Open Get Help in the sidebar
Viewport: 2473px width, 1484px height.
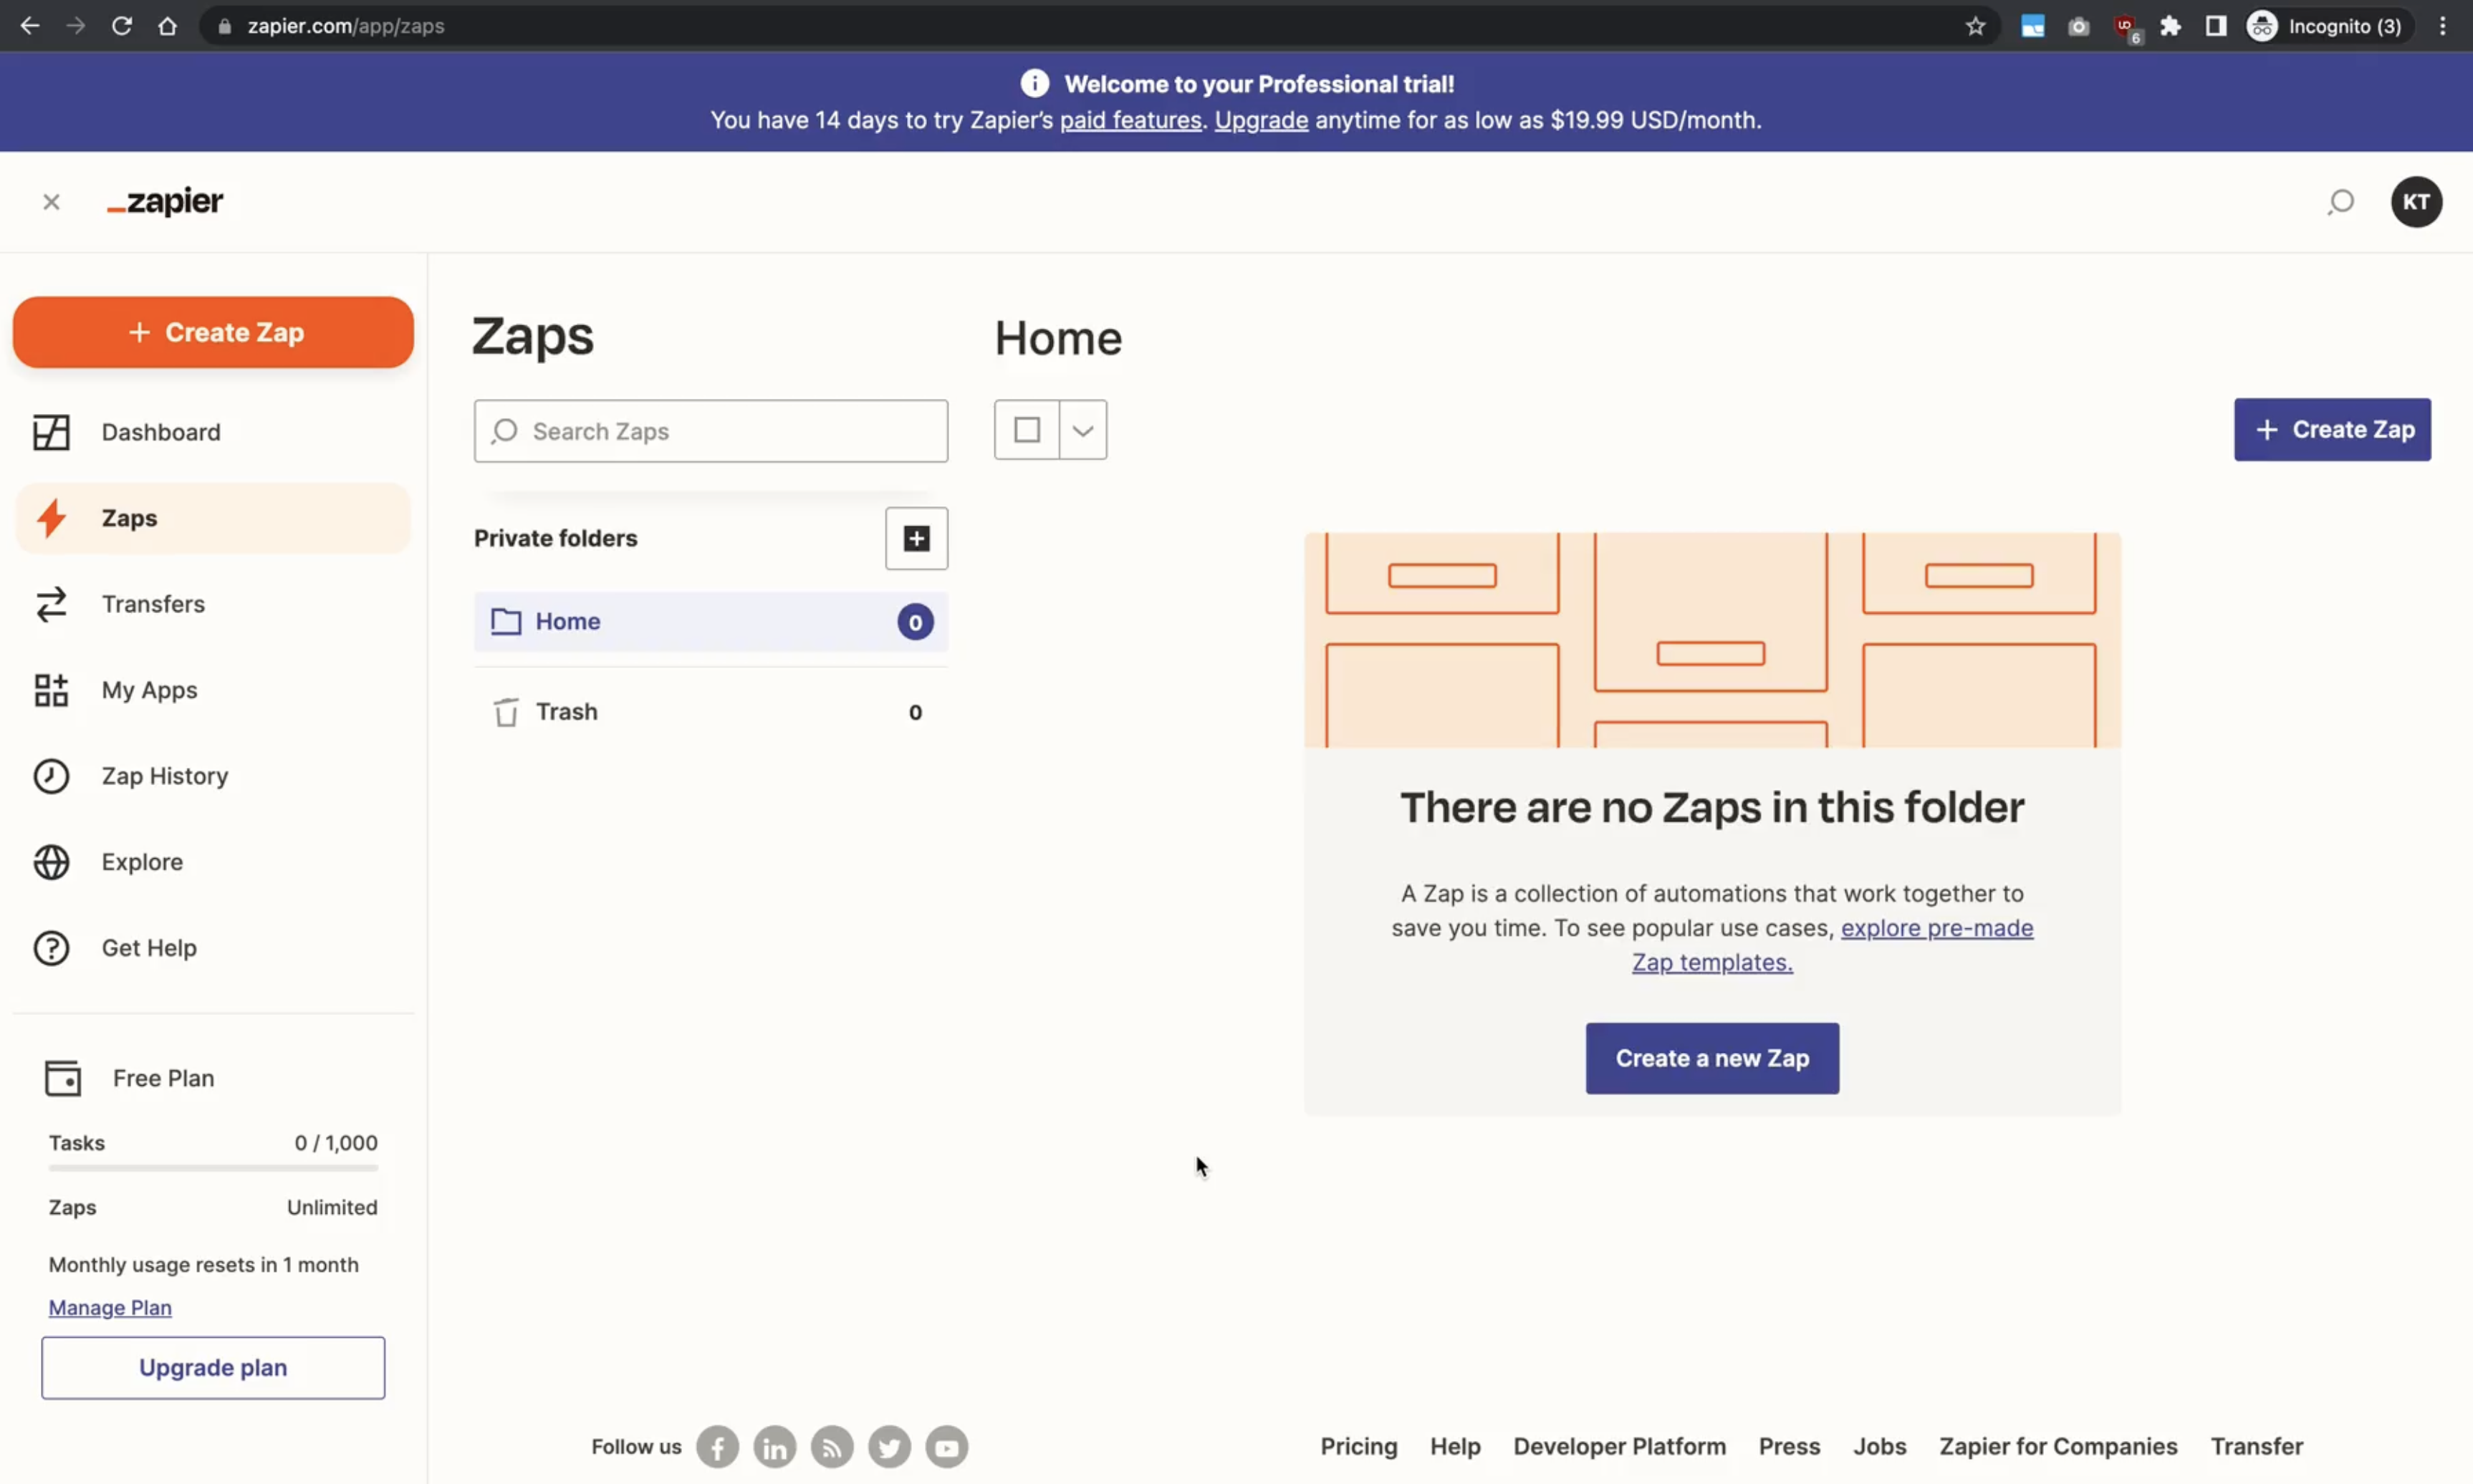tap(213, 948)
